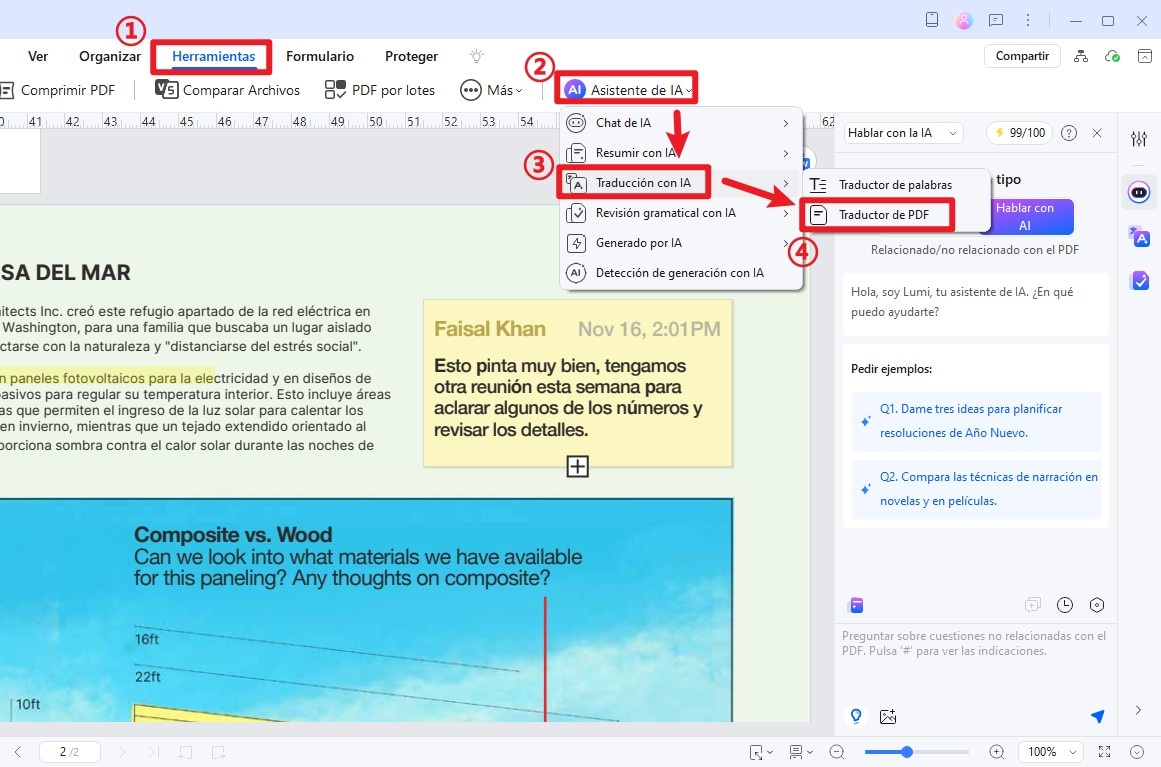1161x767 pixels.
Task: Click the Hablar con AI button
Action: 1025,216
